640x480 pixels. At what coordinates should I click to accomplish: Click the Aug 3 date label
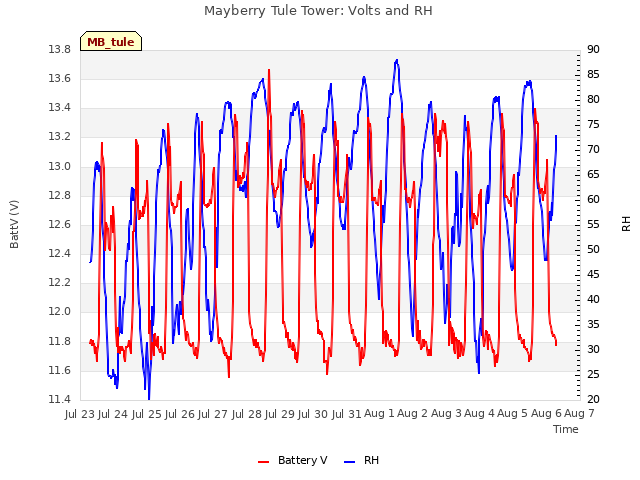click(446, 414)
